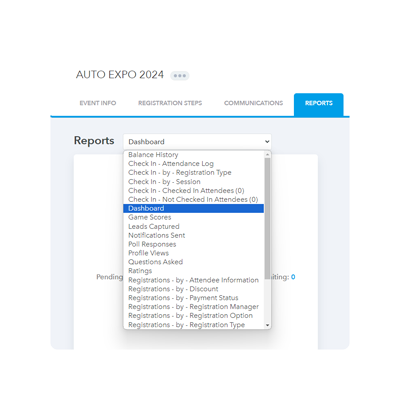Click the scrollbar up arrow in dropdown list

click(x=267, y=155)
